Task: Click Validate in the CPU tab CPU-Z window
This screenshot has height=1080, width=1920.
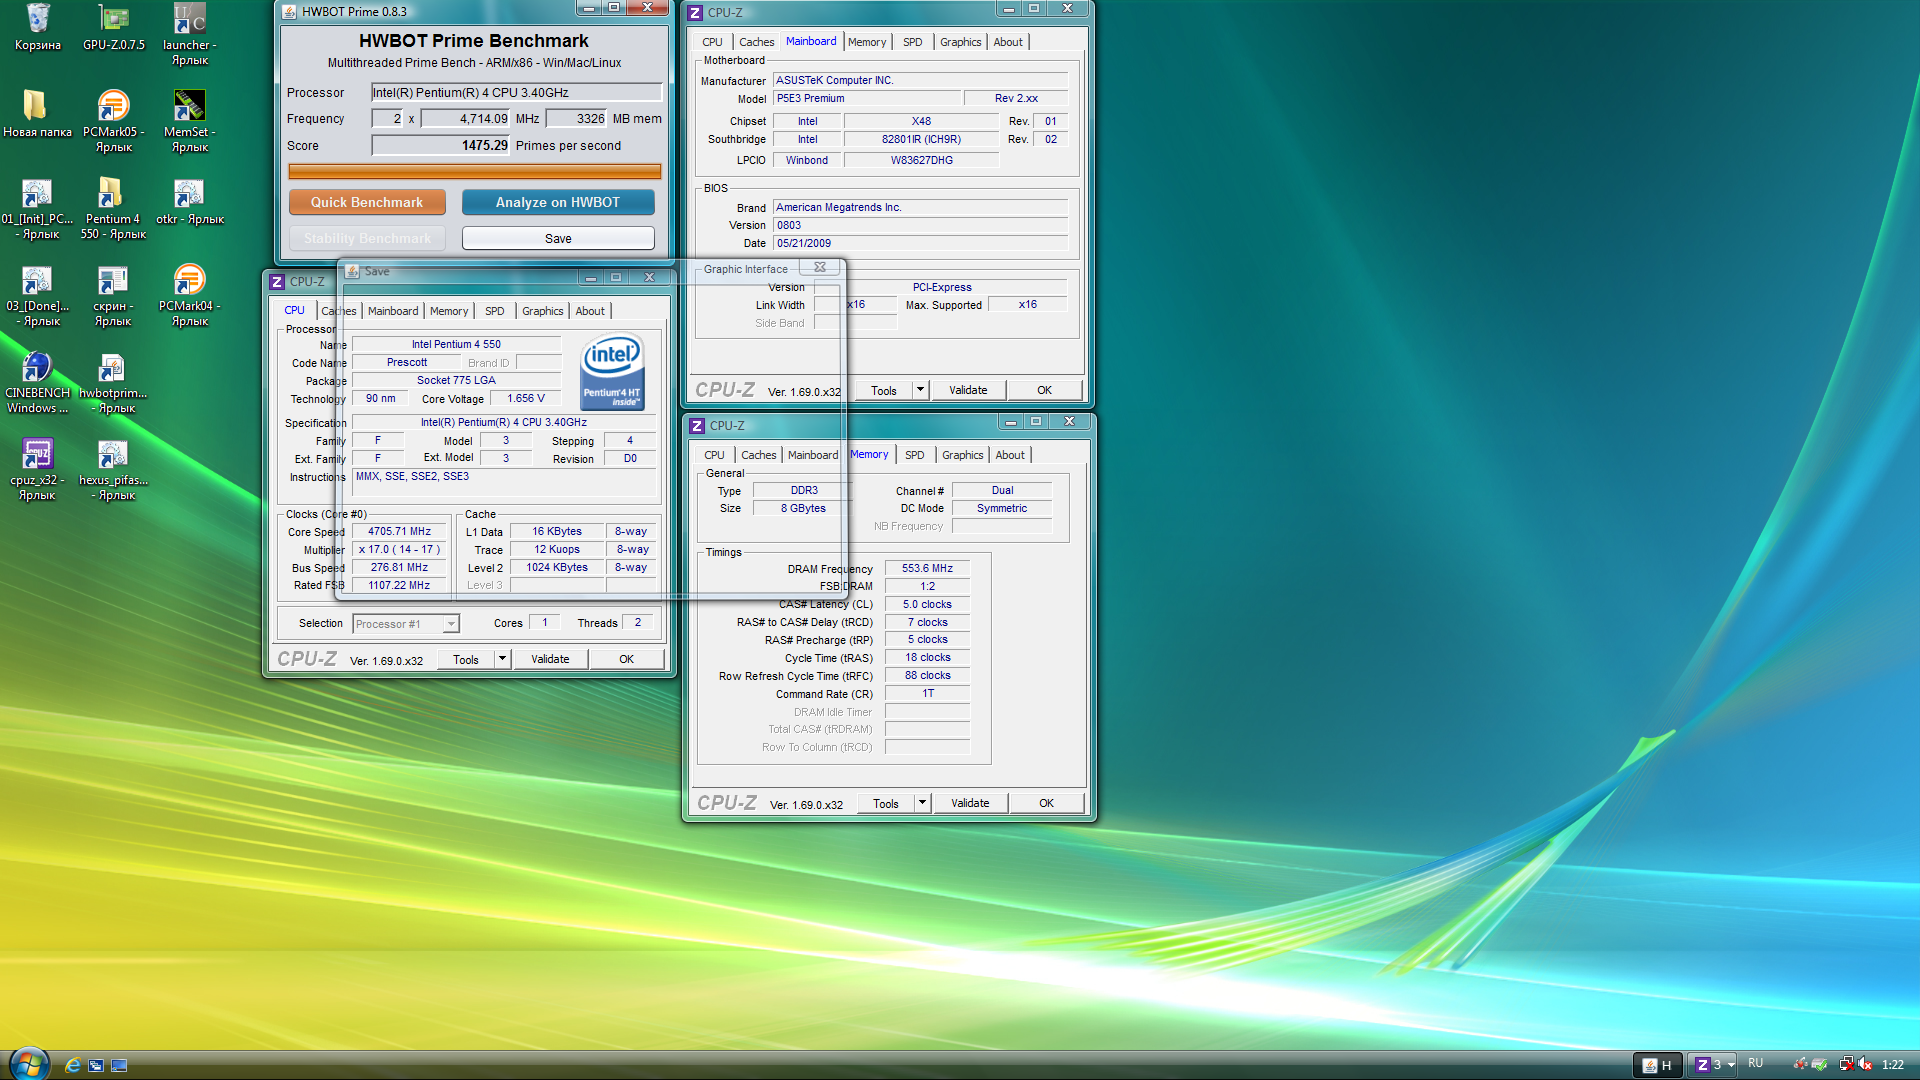Action: 550,659
